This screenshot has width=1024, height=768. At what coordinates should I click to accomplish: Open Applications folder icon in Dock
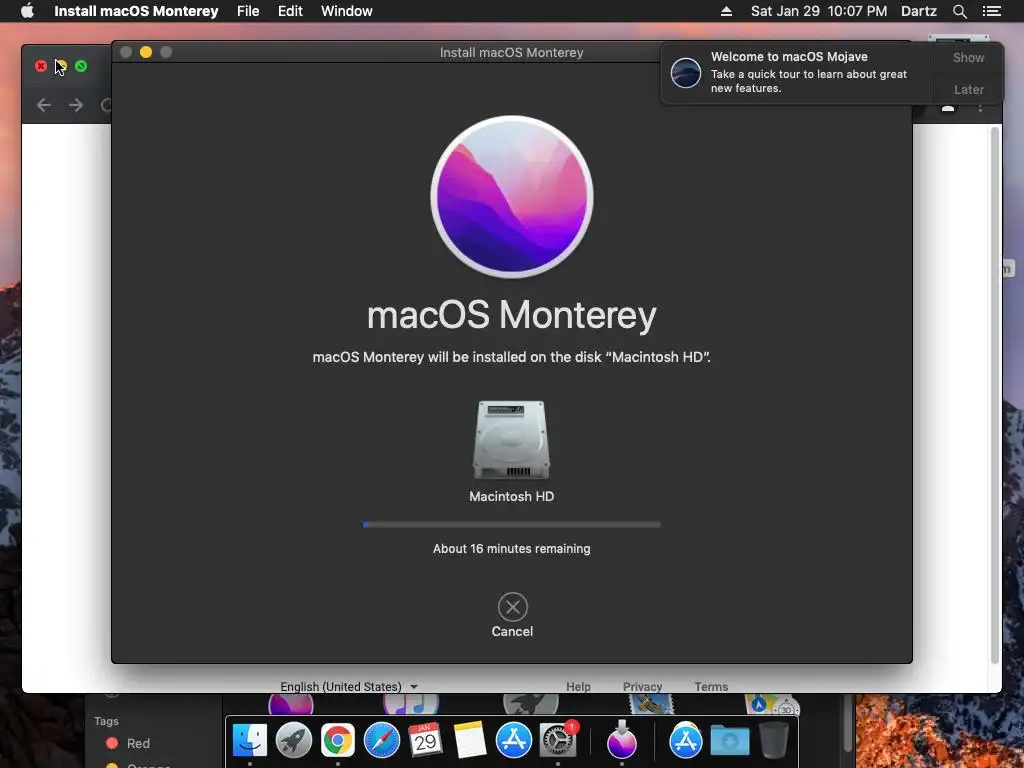pyautogui.click(x=686, y=740)
